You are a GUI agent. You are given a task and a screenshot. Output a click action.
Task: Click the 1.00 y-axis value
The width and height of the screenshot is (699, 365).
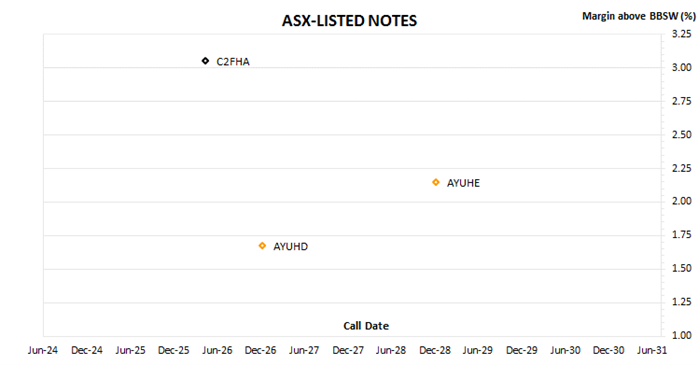682,336
